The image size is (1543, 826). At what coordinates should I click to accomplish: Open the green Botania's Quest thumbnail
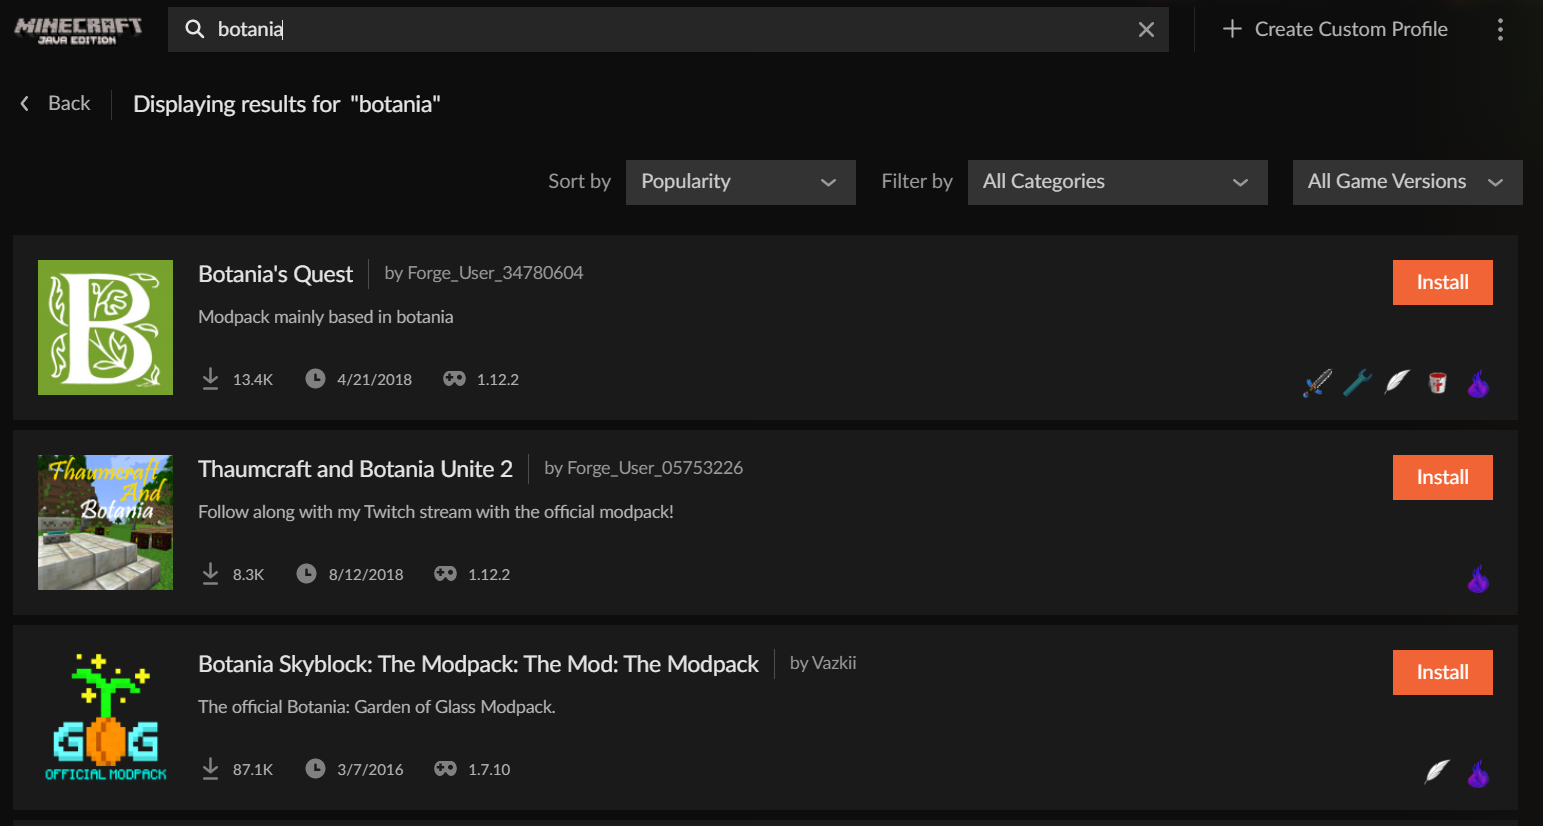[105, 327]
